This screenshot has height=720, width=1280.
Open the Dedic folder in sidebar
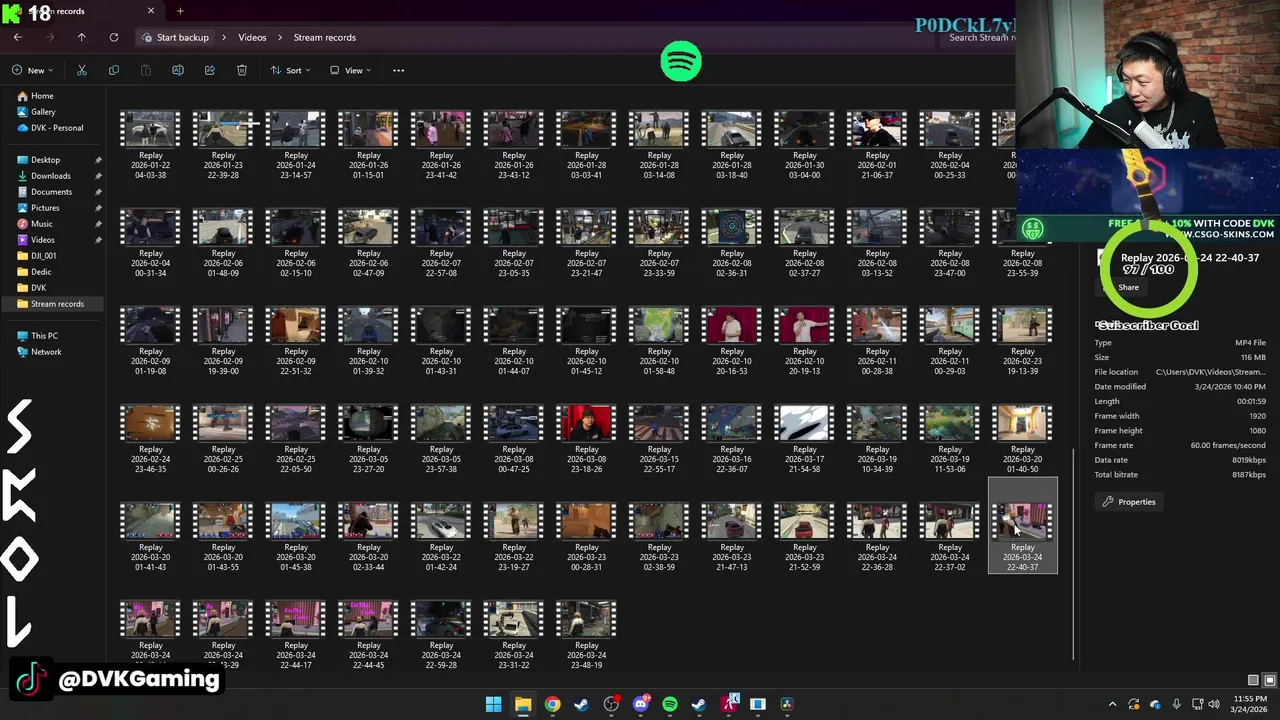[x=41, y=272]
